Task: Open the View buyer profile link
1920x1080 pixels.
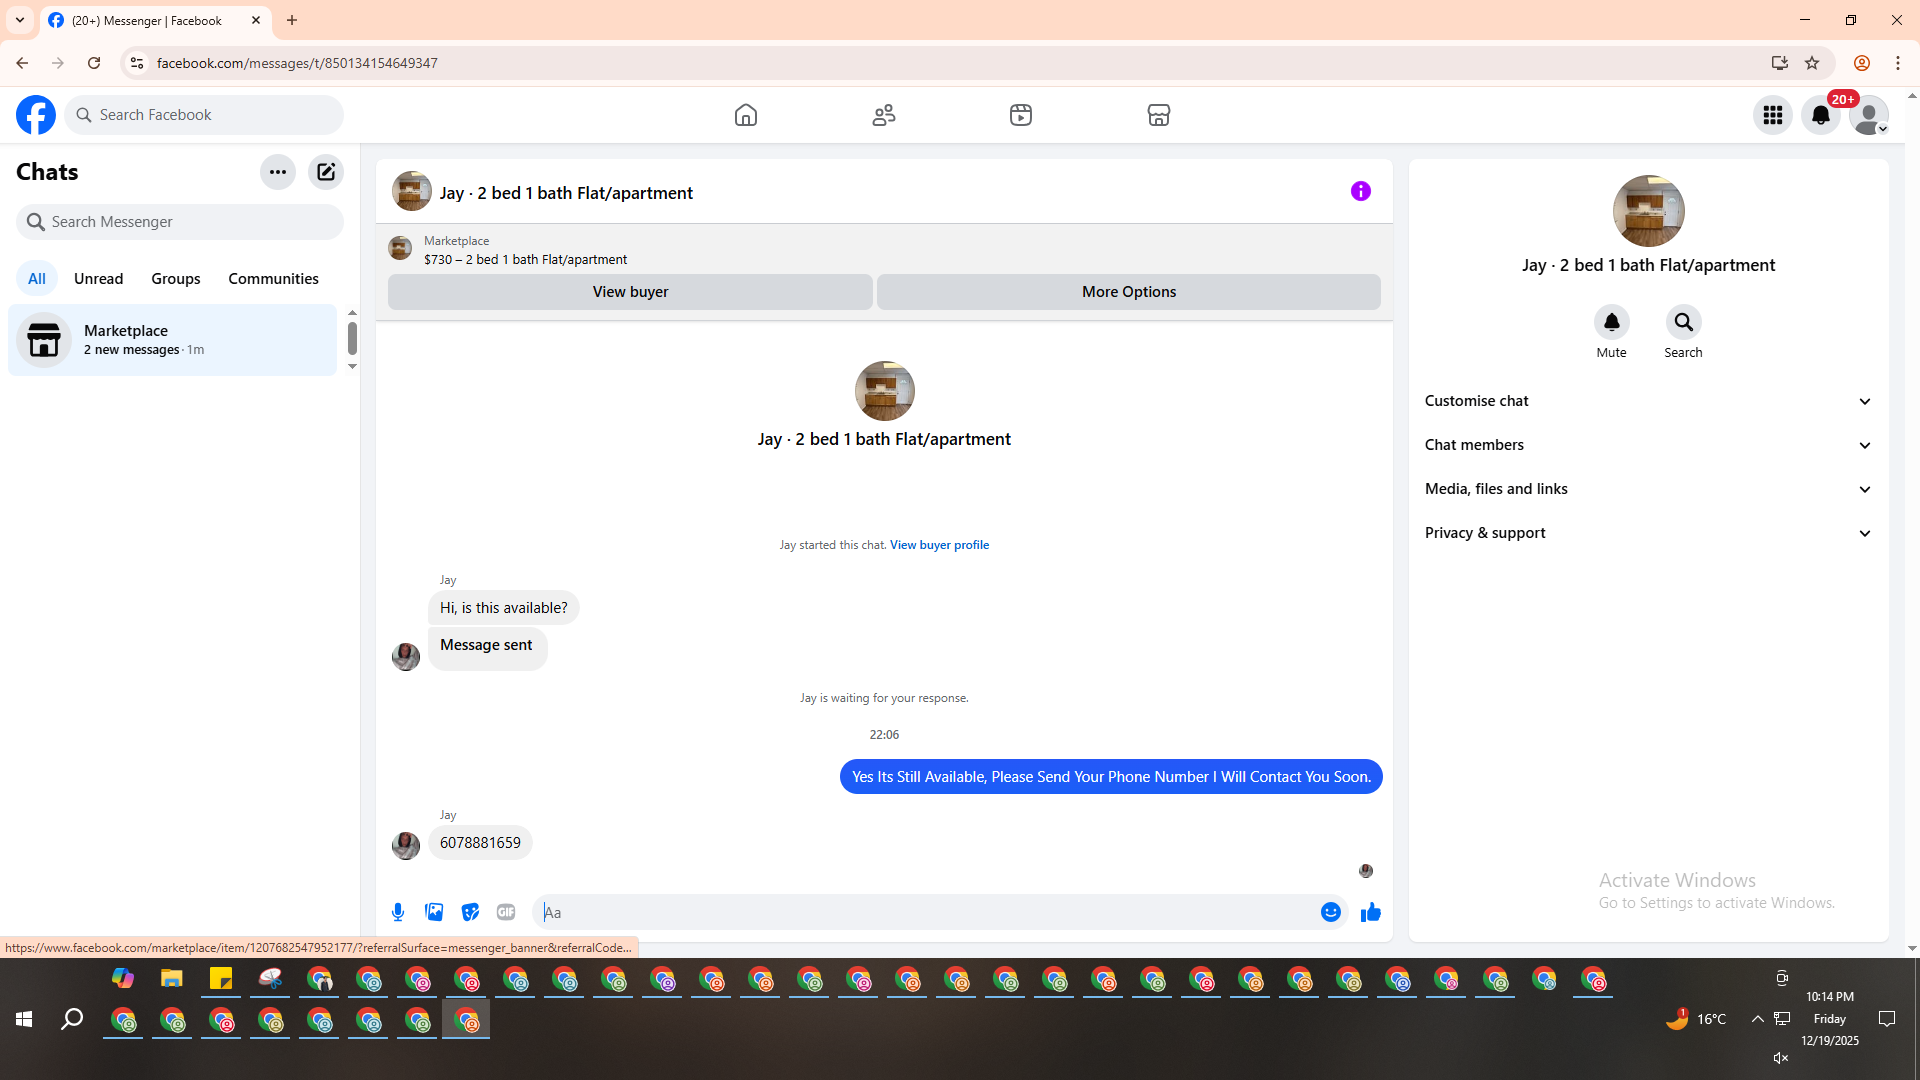Action: tap(939, 545)
